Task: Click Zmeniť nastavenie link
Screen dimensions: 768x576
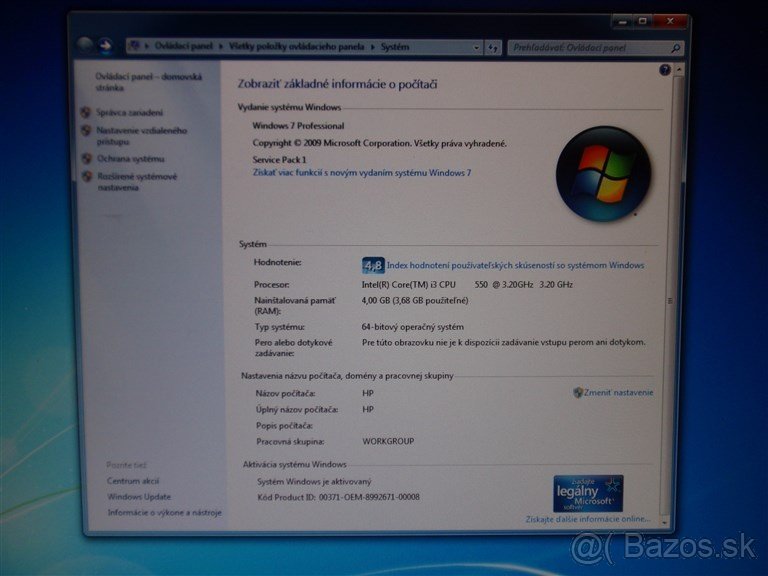Action: [619, 392]
